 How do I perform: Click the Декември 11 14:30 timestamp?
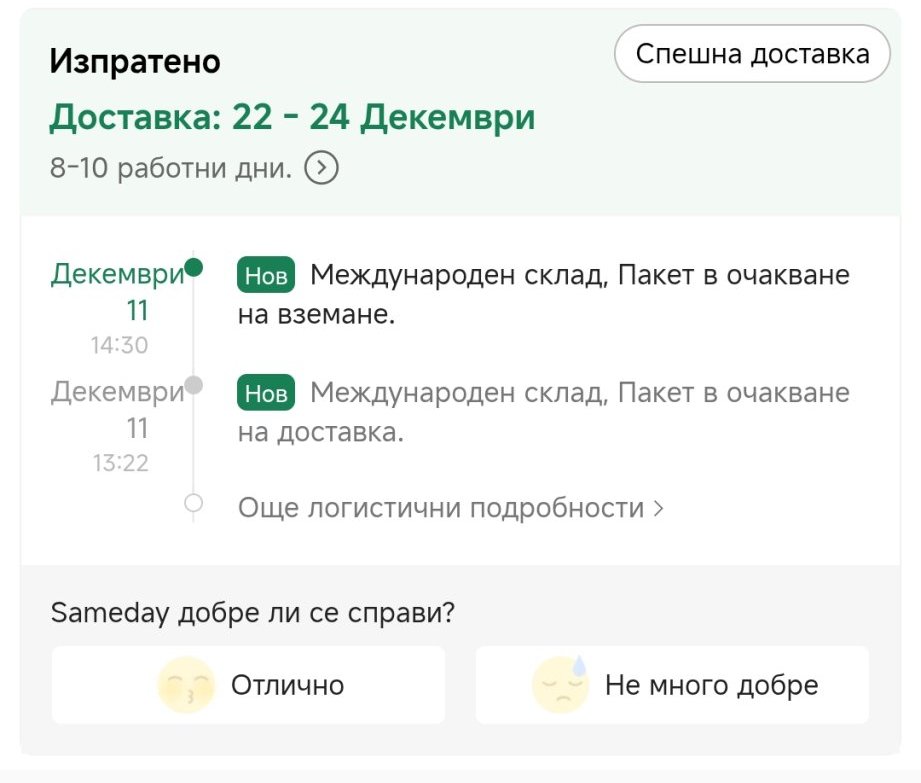118,308
